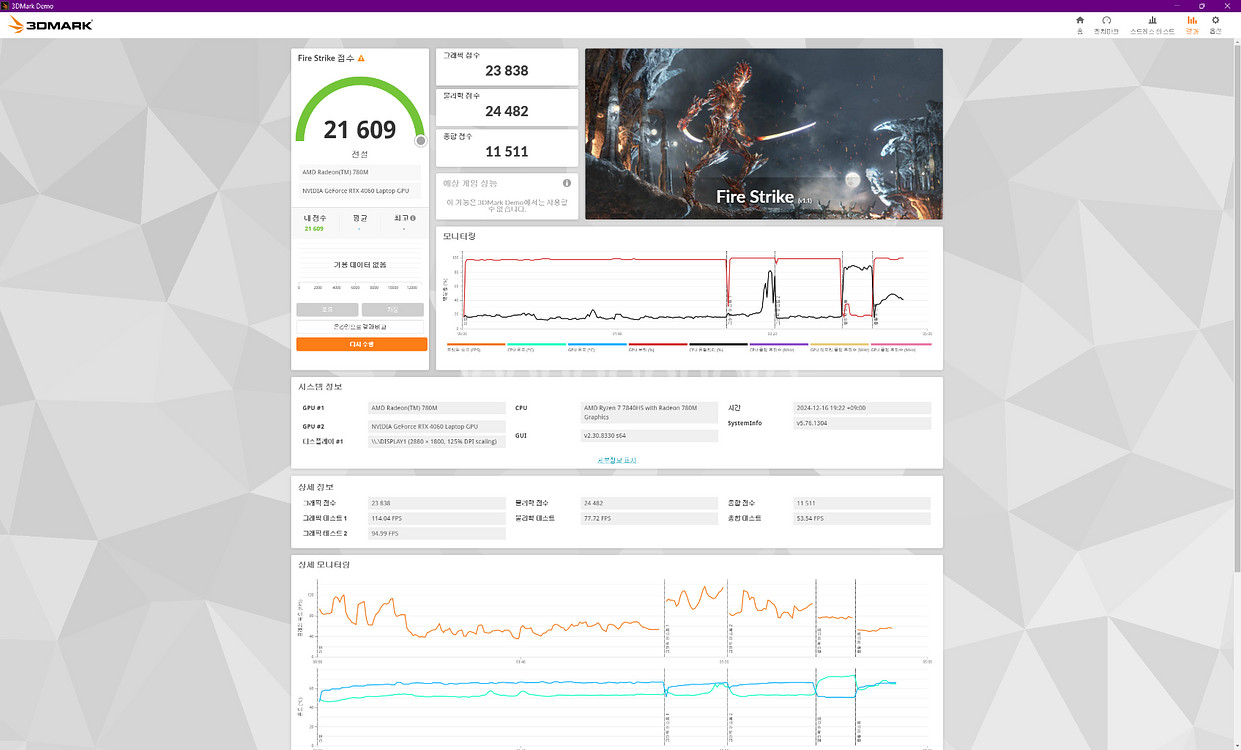
Task: Click the orange warning icon beside Fire Strike score
Action: point(361,58)
